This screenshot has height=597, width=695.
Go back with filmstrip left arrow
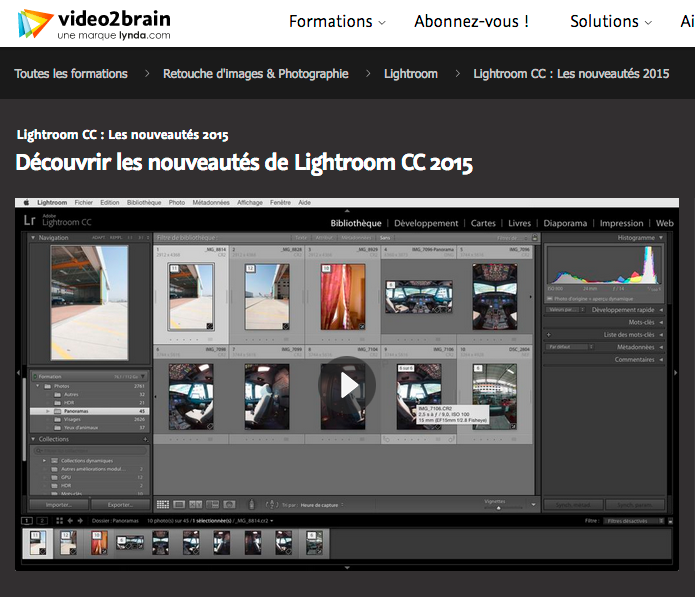click(70, 521)
